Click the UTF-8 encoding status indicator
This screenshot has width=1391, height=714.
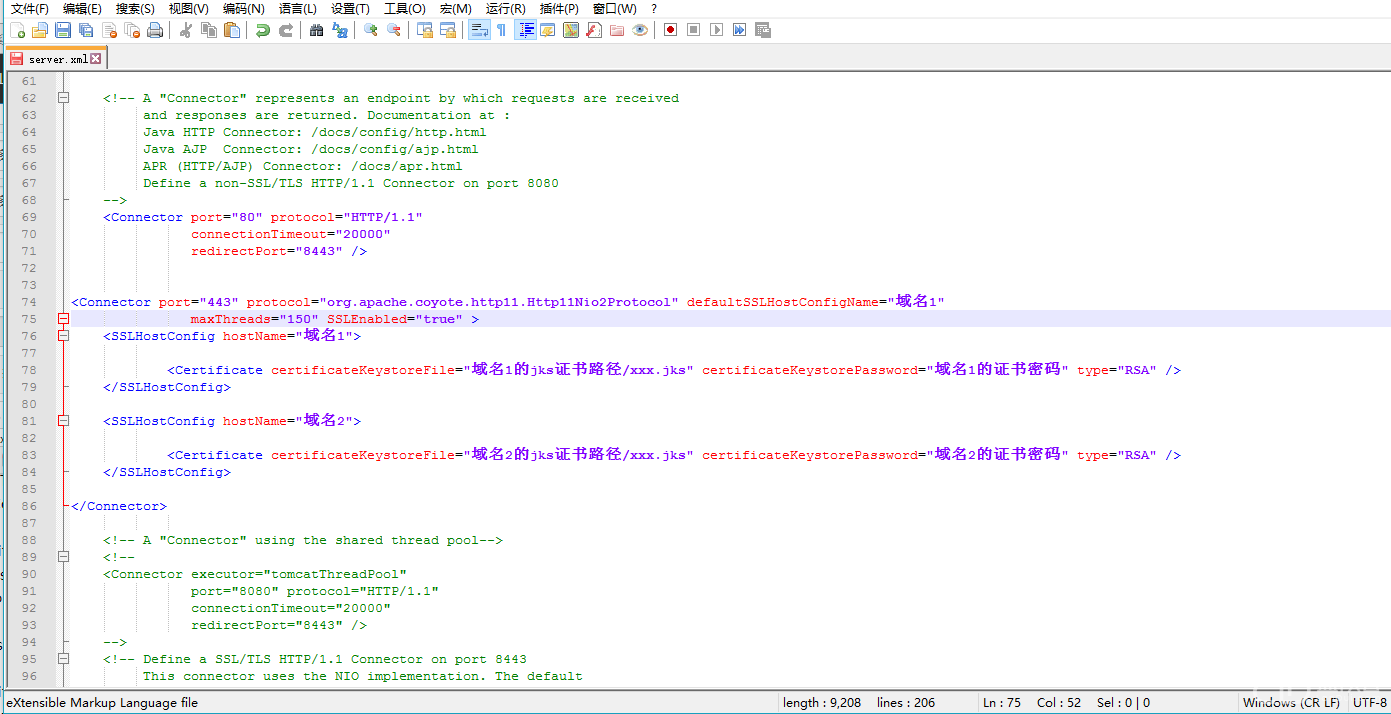1369,702
